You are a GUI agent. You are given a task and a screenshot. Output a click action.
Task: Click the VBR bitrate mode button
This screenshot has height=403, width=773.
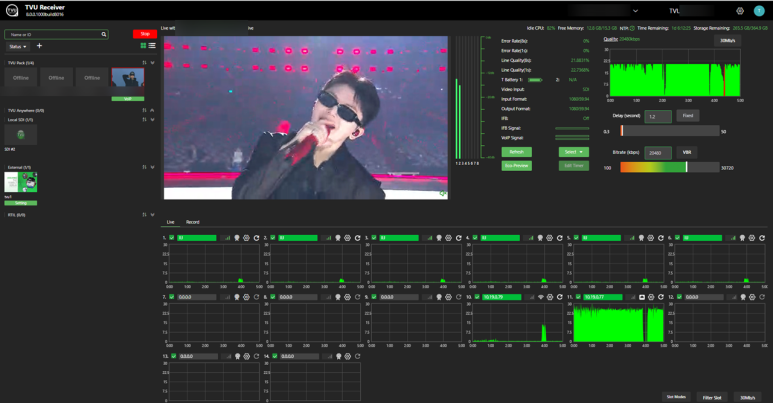(687, 152)
